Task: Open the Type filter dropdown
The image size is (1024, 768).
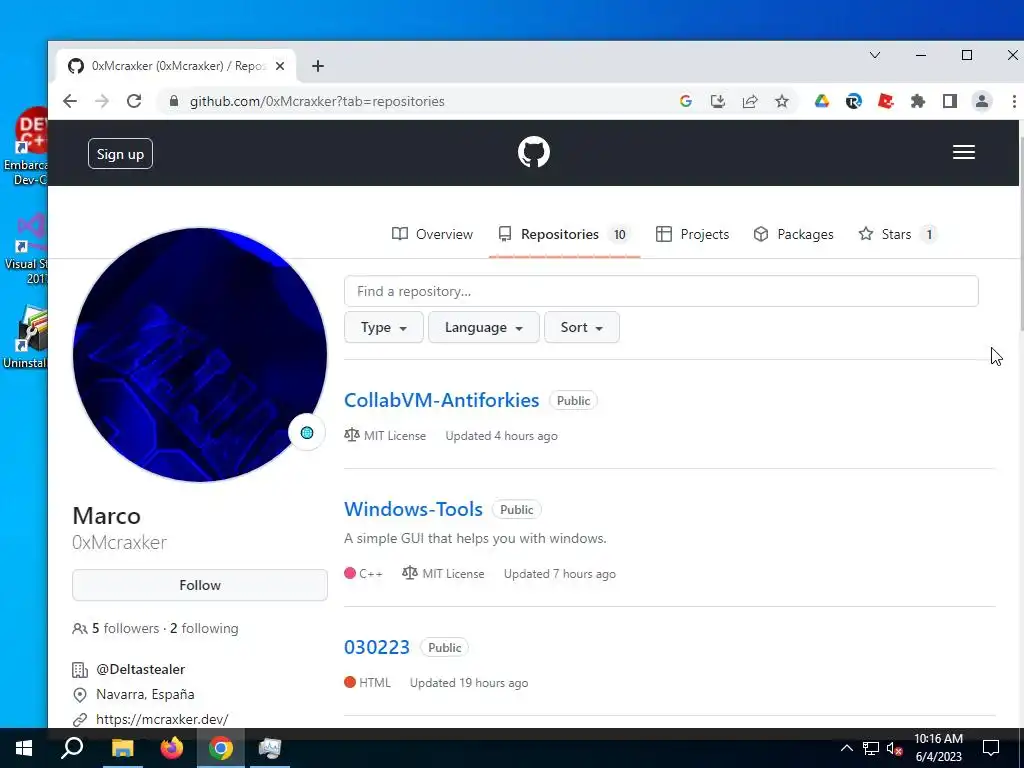Action: click(x=384, y=327)
